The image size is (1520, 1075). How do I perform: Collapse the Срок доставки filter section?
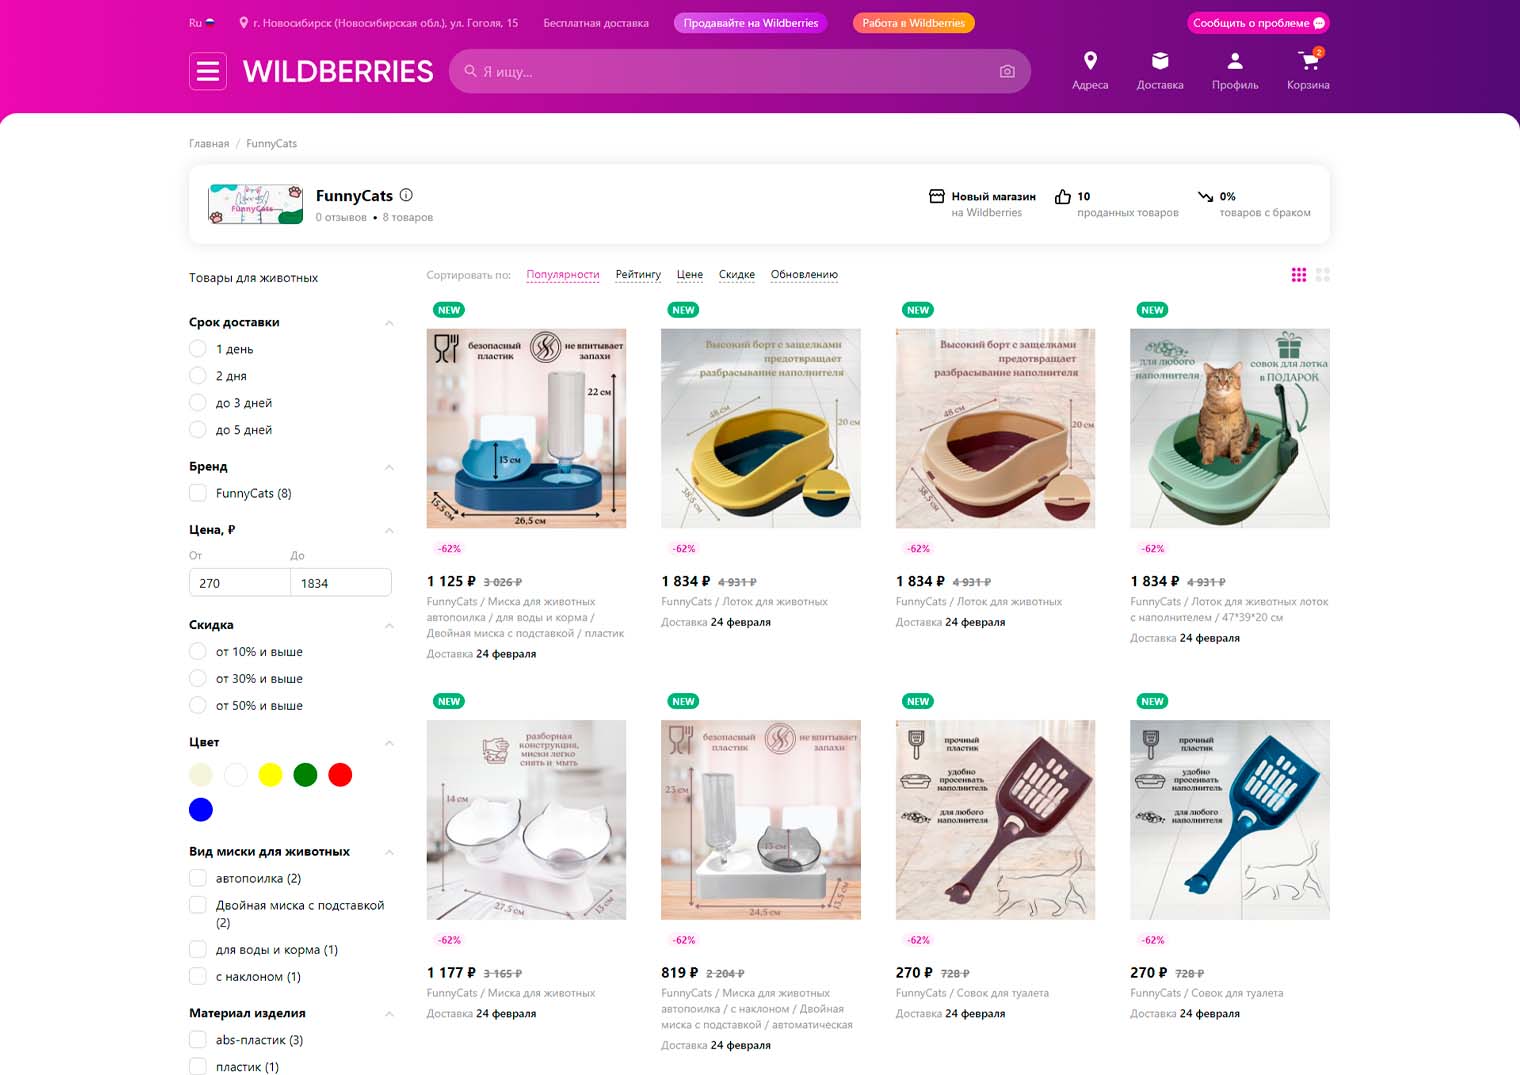click(389, 323)
